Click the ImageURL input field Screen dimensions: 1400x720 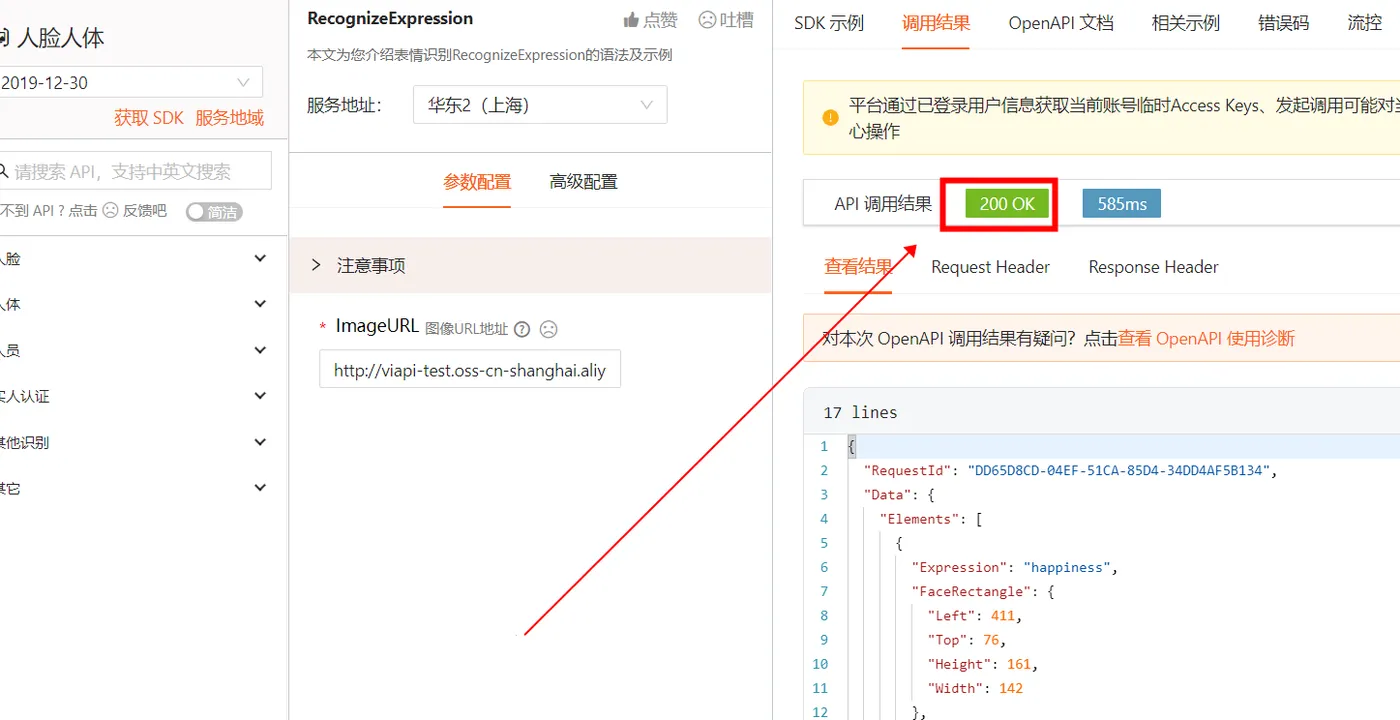470,369
